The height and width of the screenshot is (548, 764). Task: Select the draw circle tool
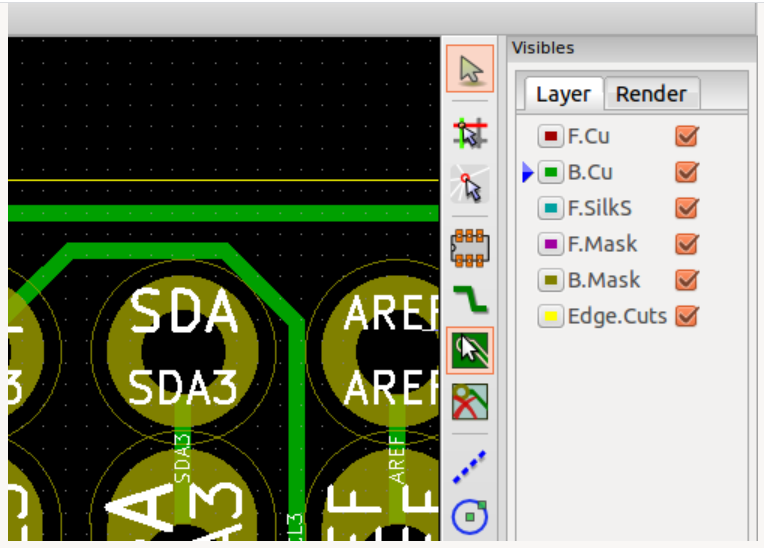470,517
